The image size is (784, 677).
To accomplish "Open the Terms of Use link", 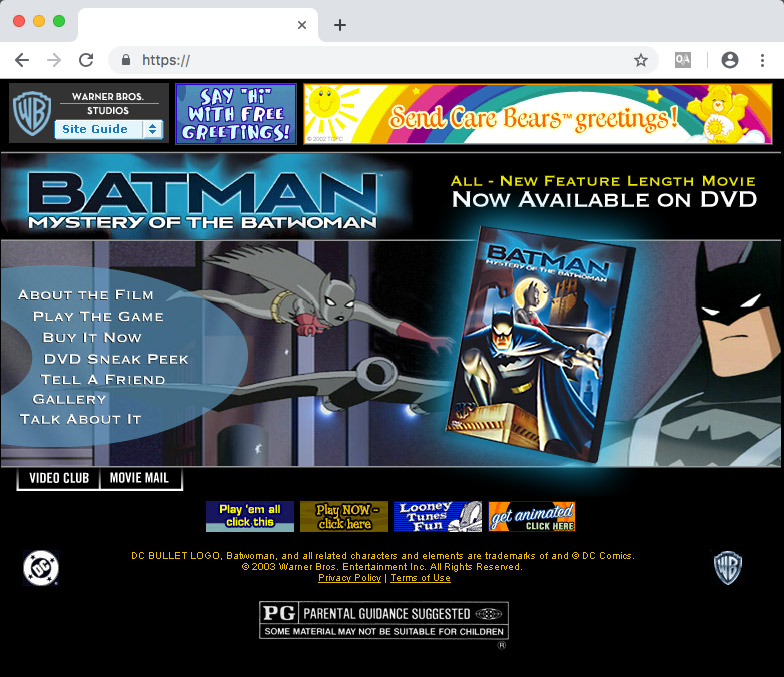I will click(x=420, y=578).
